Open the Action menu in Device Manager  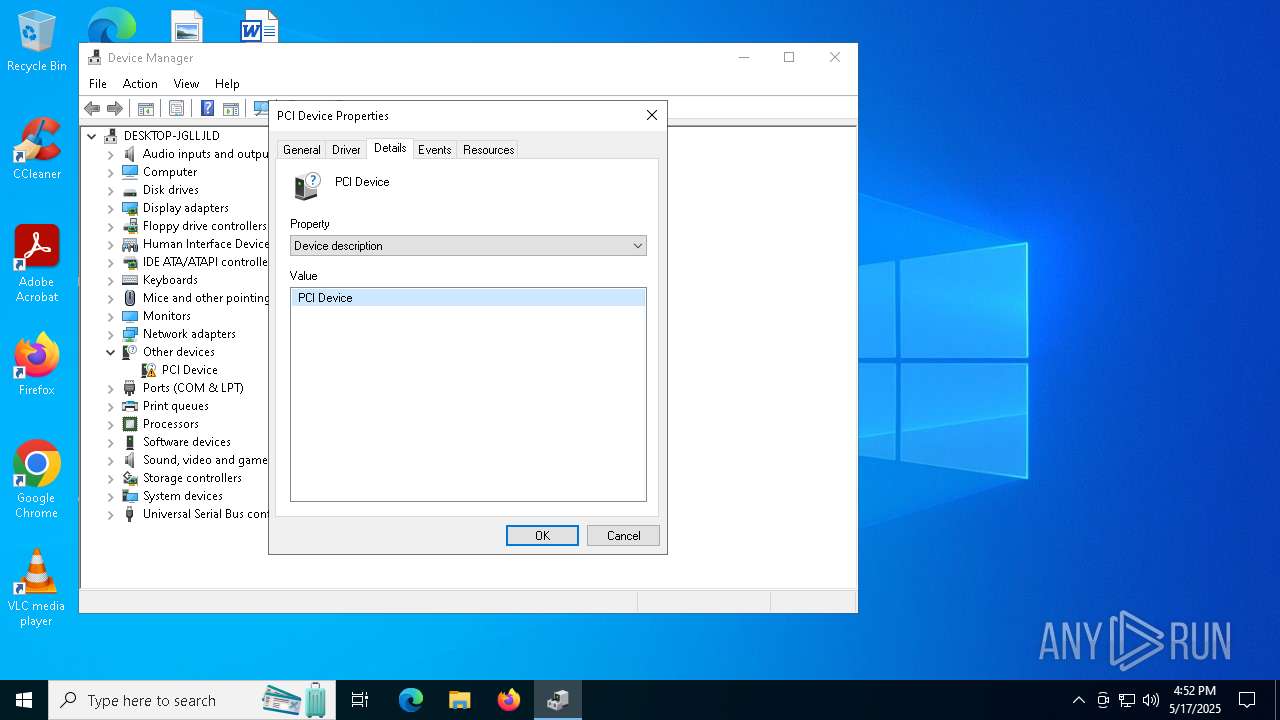140,84
